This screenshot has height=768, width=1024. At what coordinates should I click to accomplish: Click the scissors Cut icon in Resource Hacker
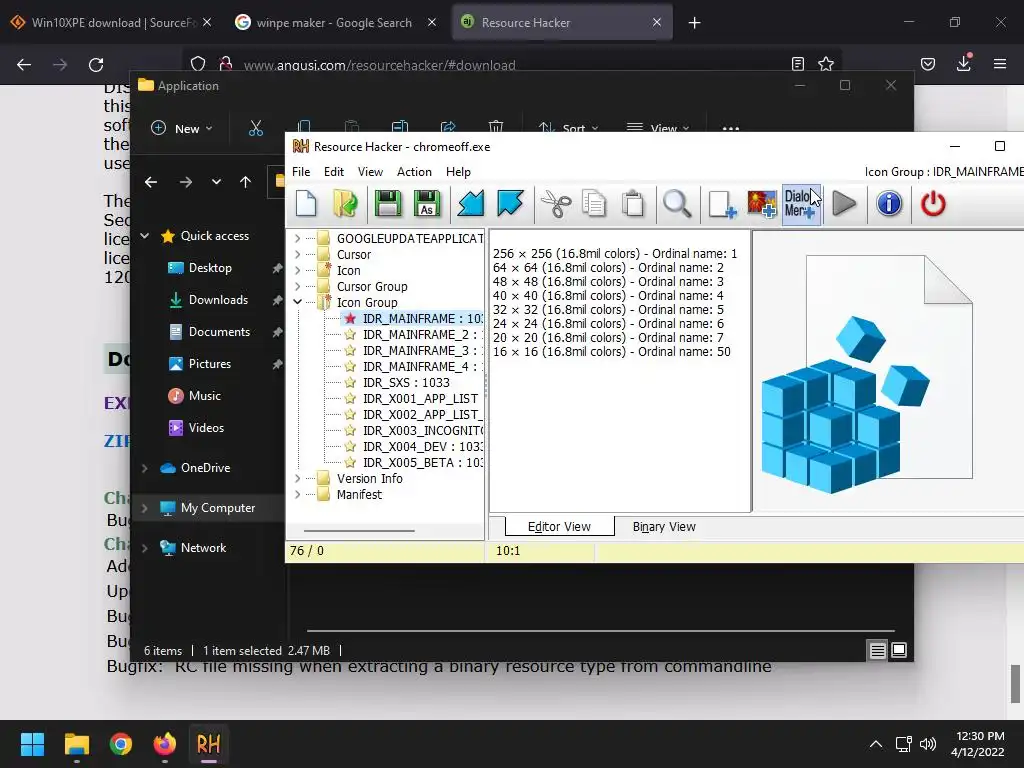click(556, 204)
